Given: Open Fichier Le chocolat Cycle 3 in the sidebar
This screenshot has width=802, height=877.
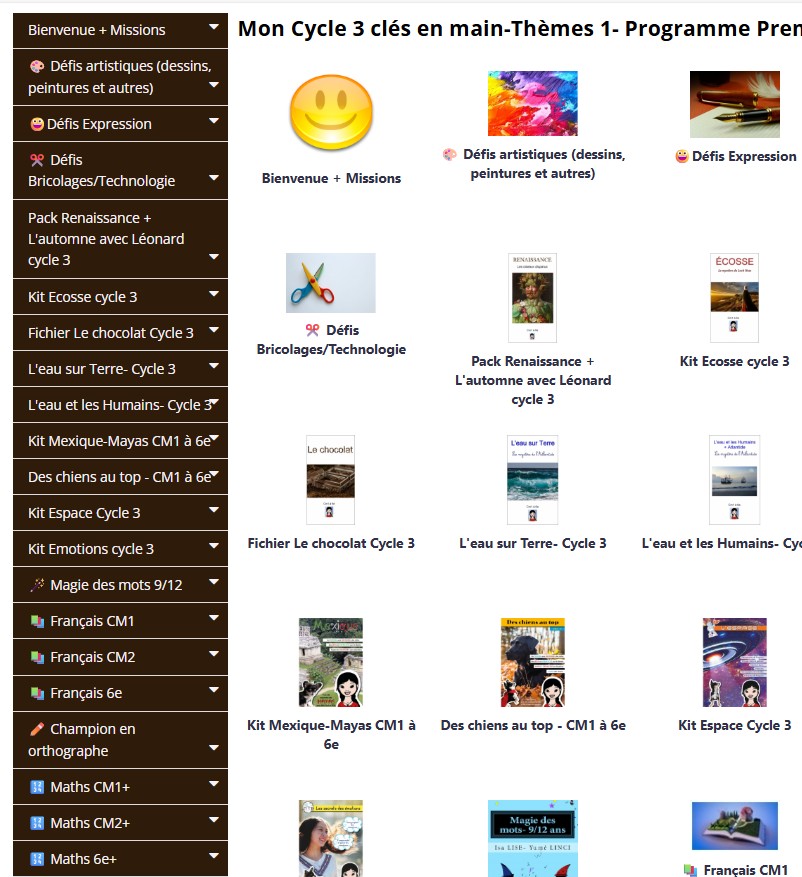Looking at the screenshot, I should (x=120, y=333).
